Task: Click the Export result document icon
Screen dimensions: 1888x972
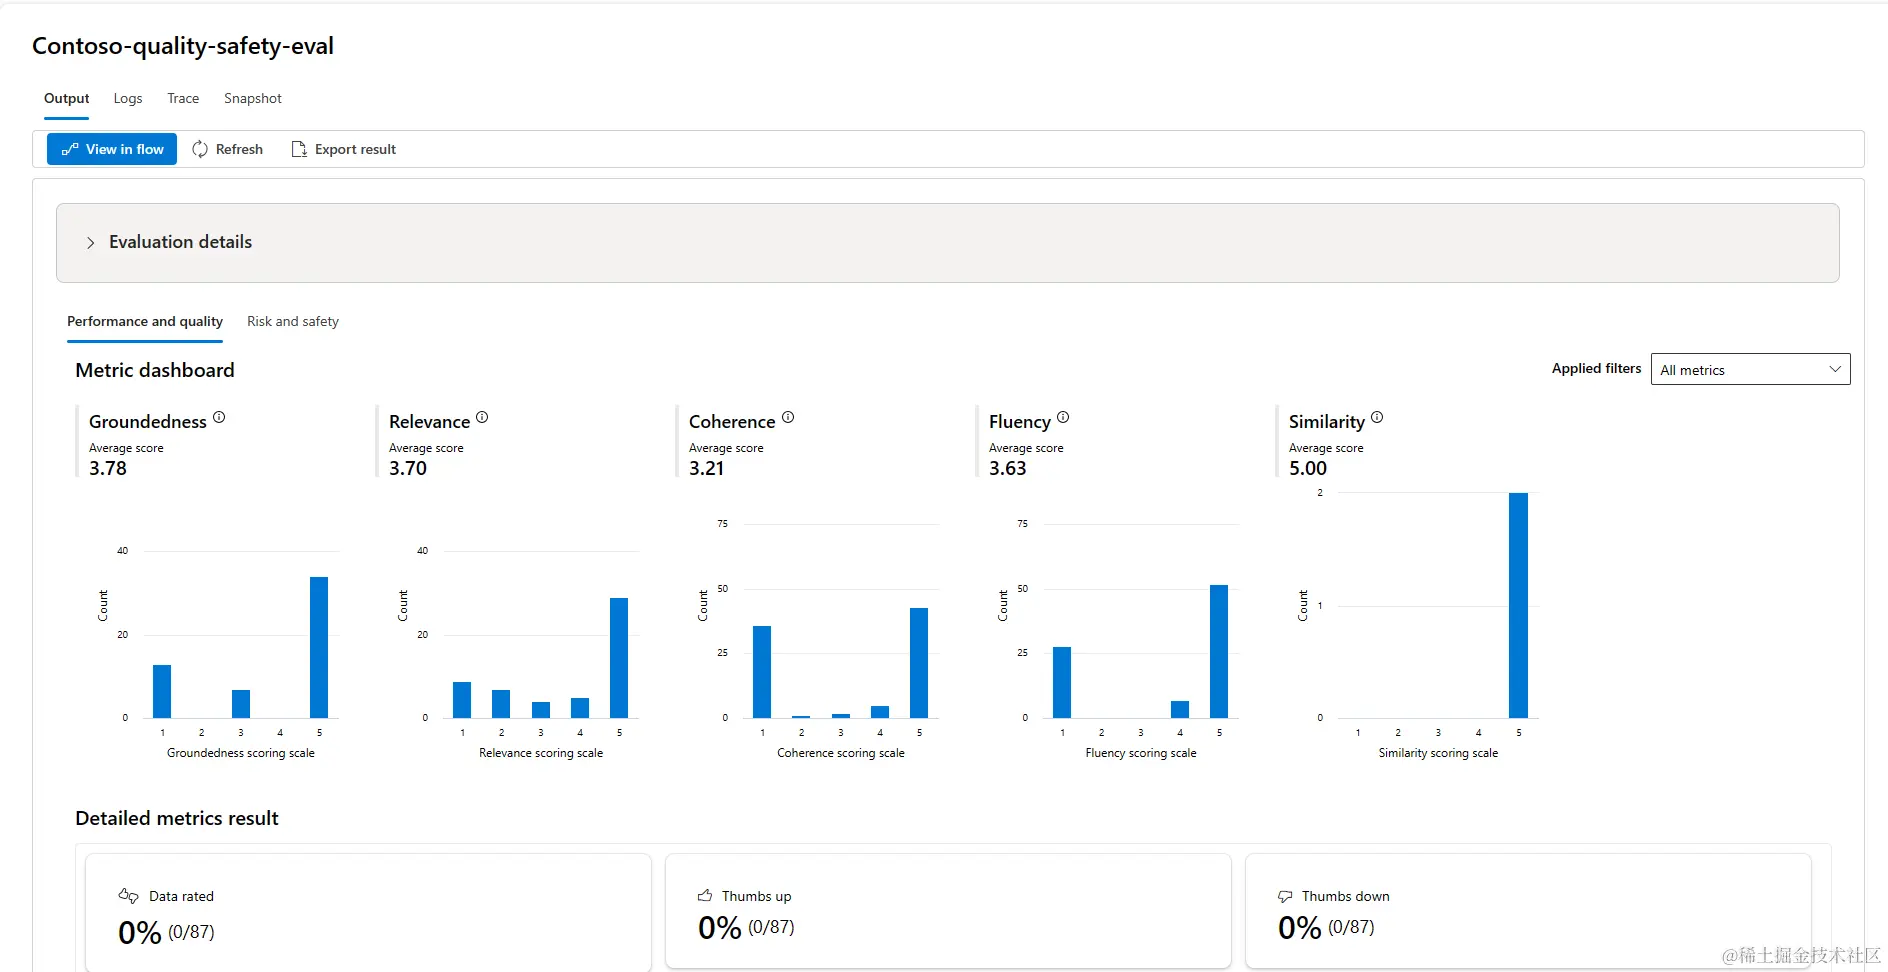Action: coord(298,149)
